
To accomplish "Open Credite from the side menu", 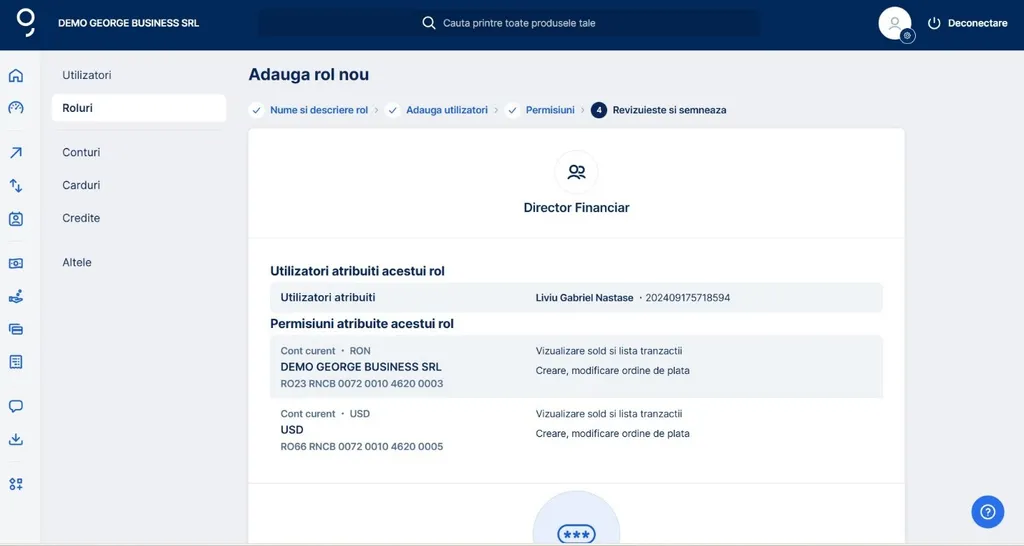I will click(x=81, y=218).
